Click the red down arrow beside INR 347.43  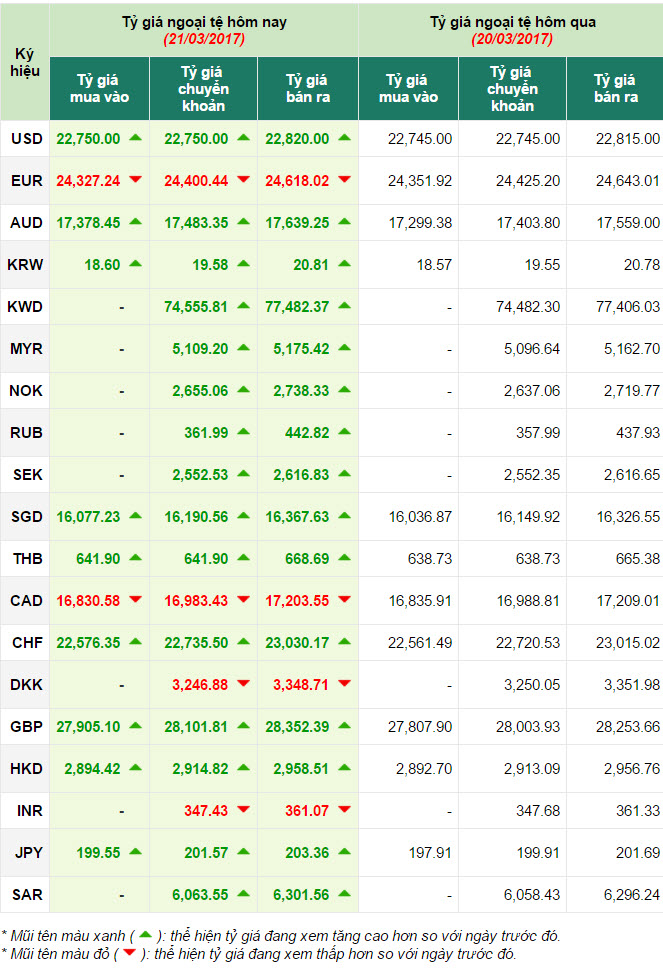[x=243, y=810]
